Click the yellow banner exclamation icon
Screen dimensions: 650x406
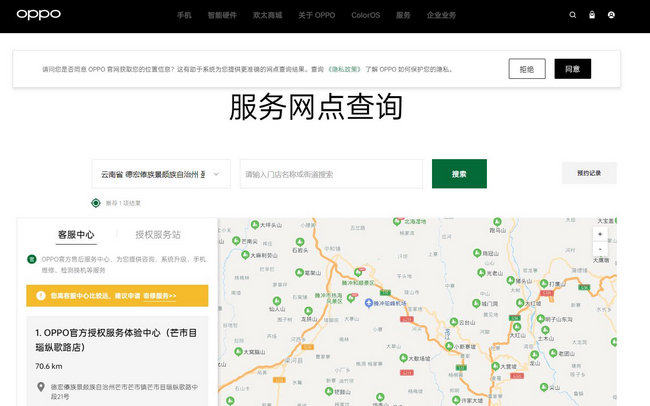coord(41,295)
